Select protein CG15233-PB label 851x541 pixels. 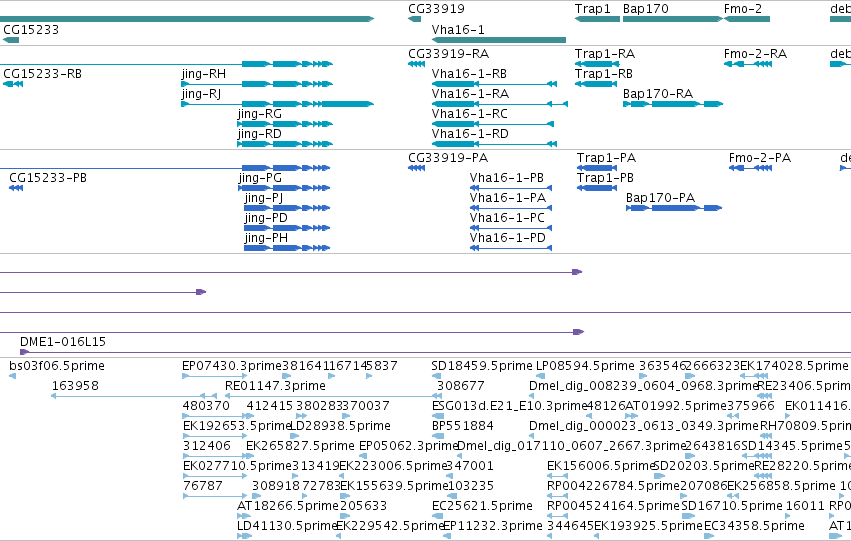click(x=48, y=178)
